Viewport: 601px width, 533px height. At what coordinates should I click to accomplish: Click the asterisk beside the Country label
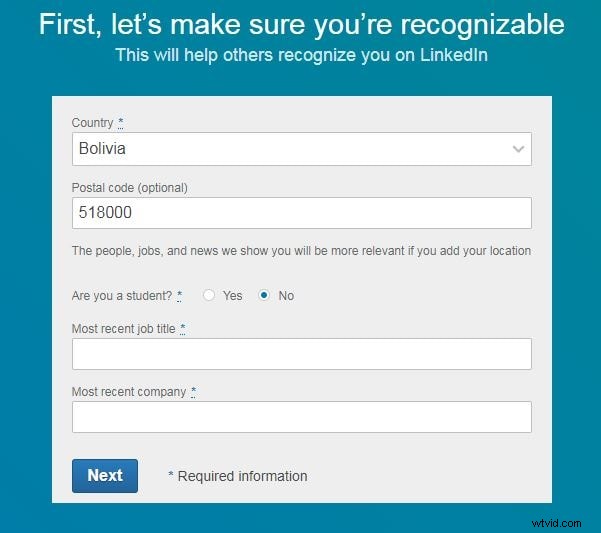pos(120,123)
